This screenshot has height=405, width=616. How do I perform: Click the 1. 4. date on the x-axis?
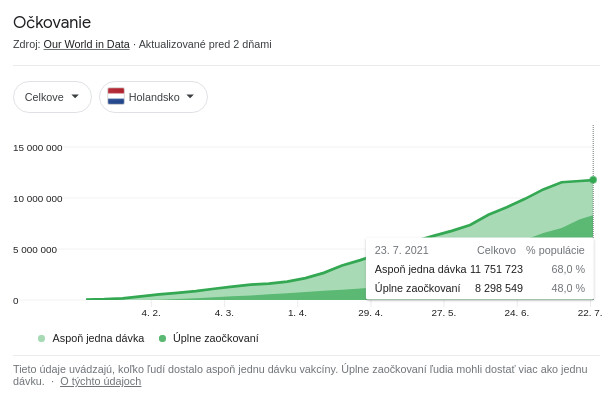pos(297,313)
